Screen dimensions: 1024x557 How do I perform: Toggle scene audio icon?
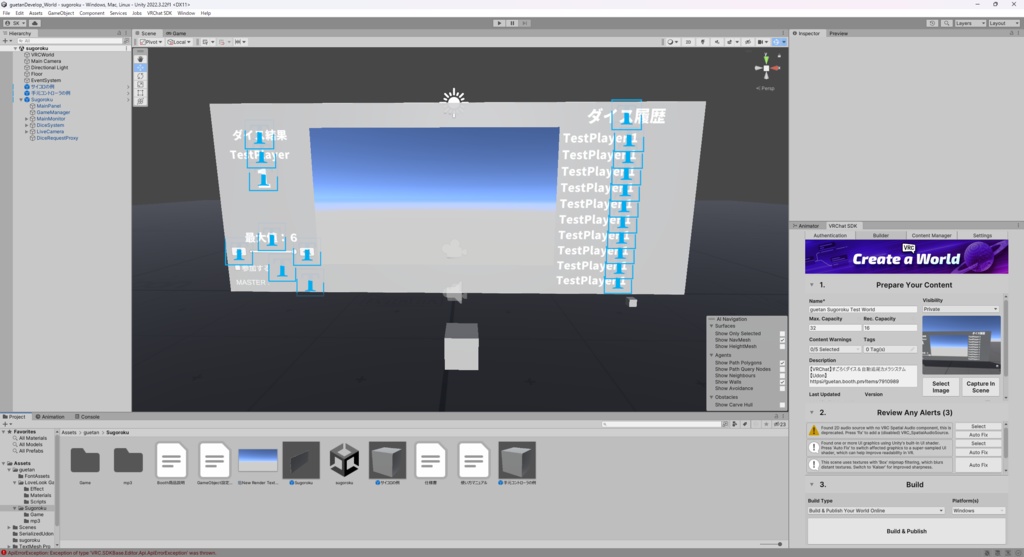click(x=717, y=42)
